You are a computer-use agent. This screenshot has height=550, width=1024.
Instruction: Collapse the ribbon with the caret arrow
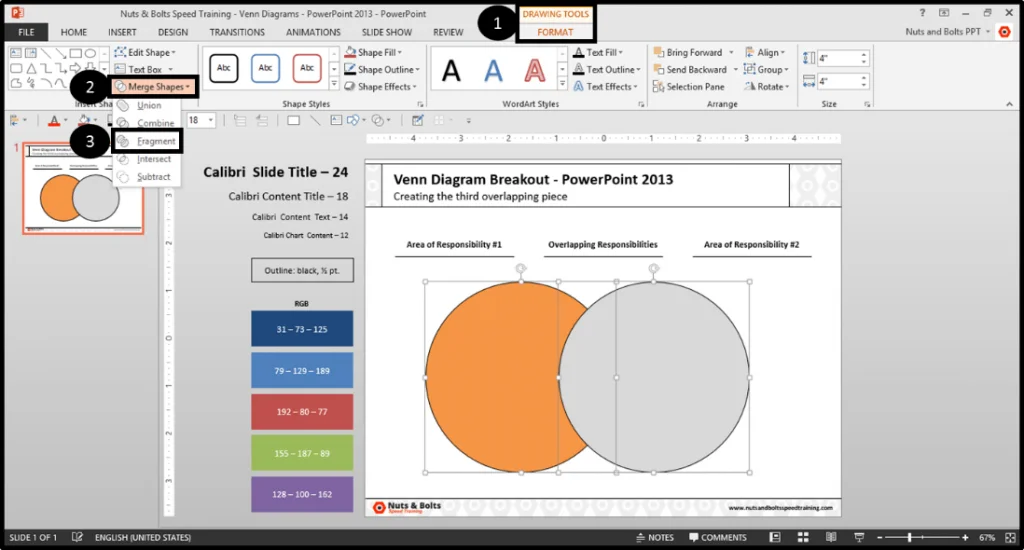pos(1010,105)
